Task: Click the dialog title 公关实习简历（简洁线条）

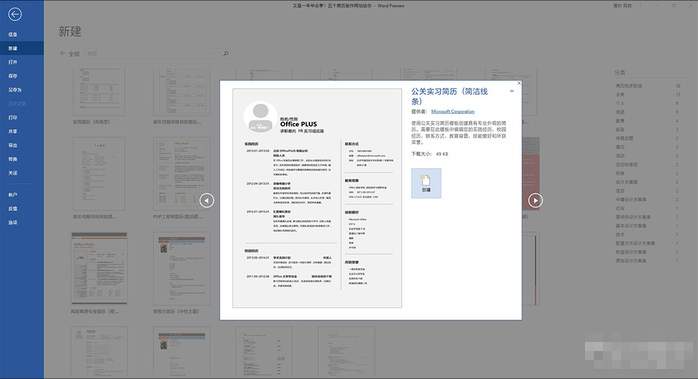Action: (x=450, y=96)
